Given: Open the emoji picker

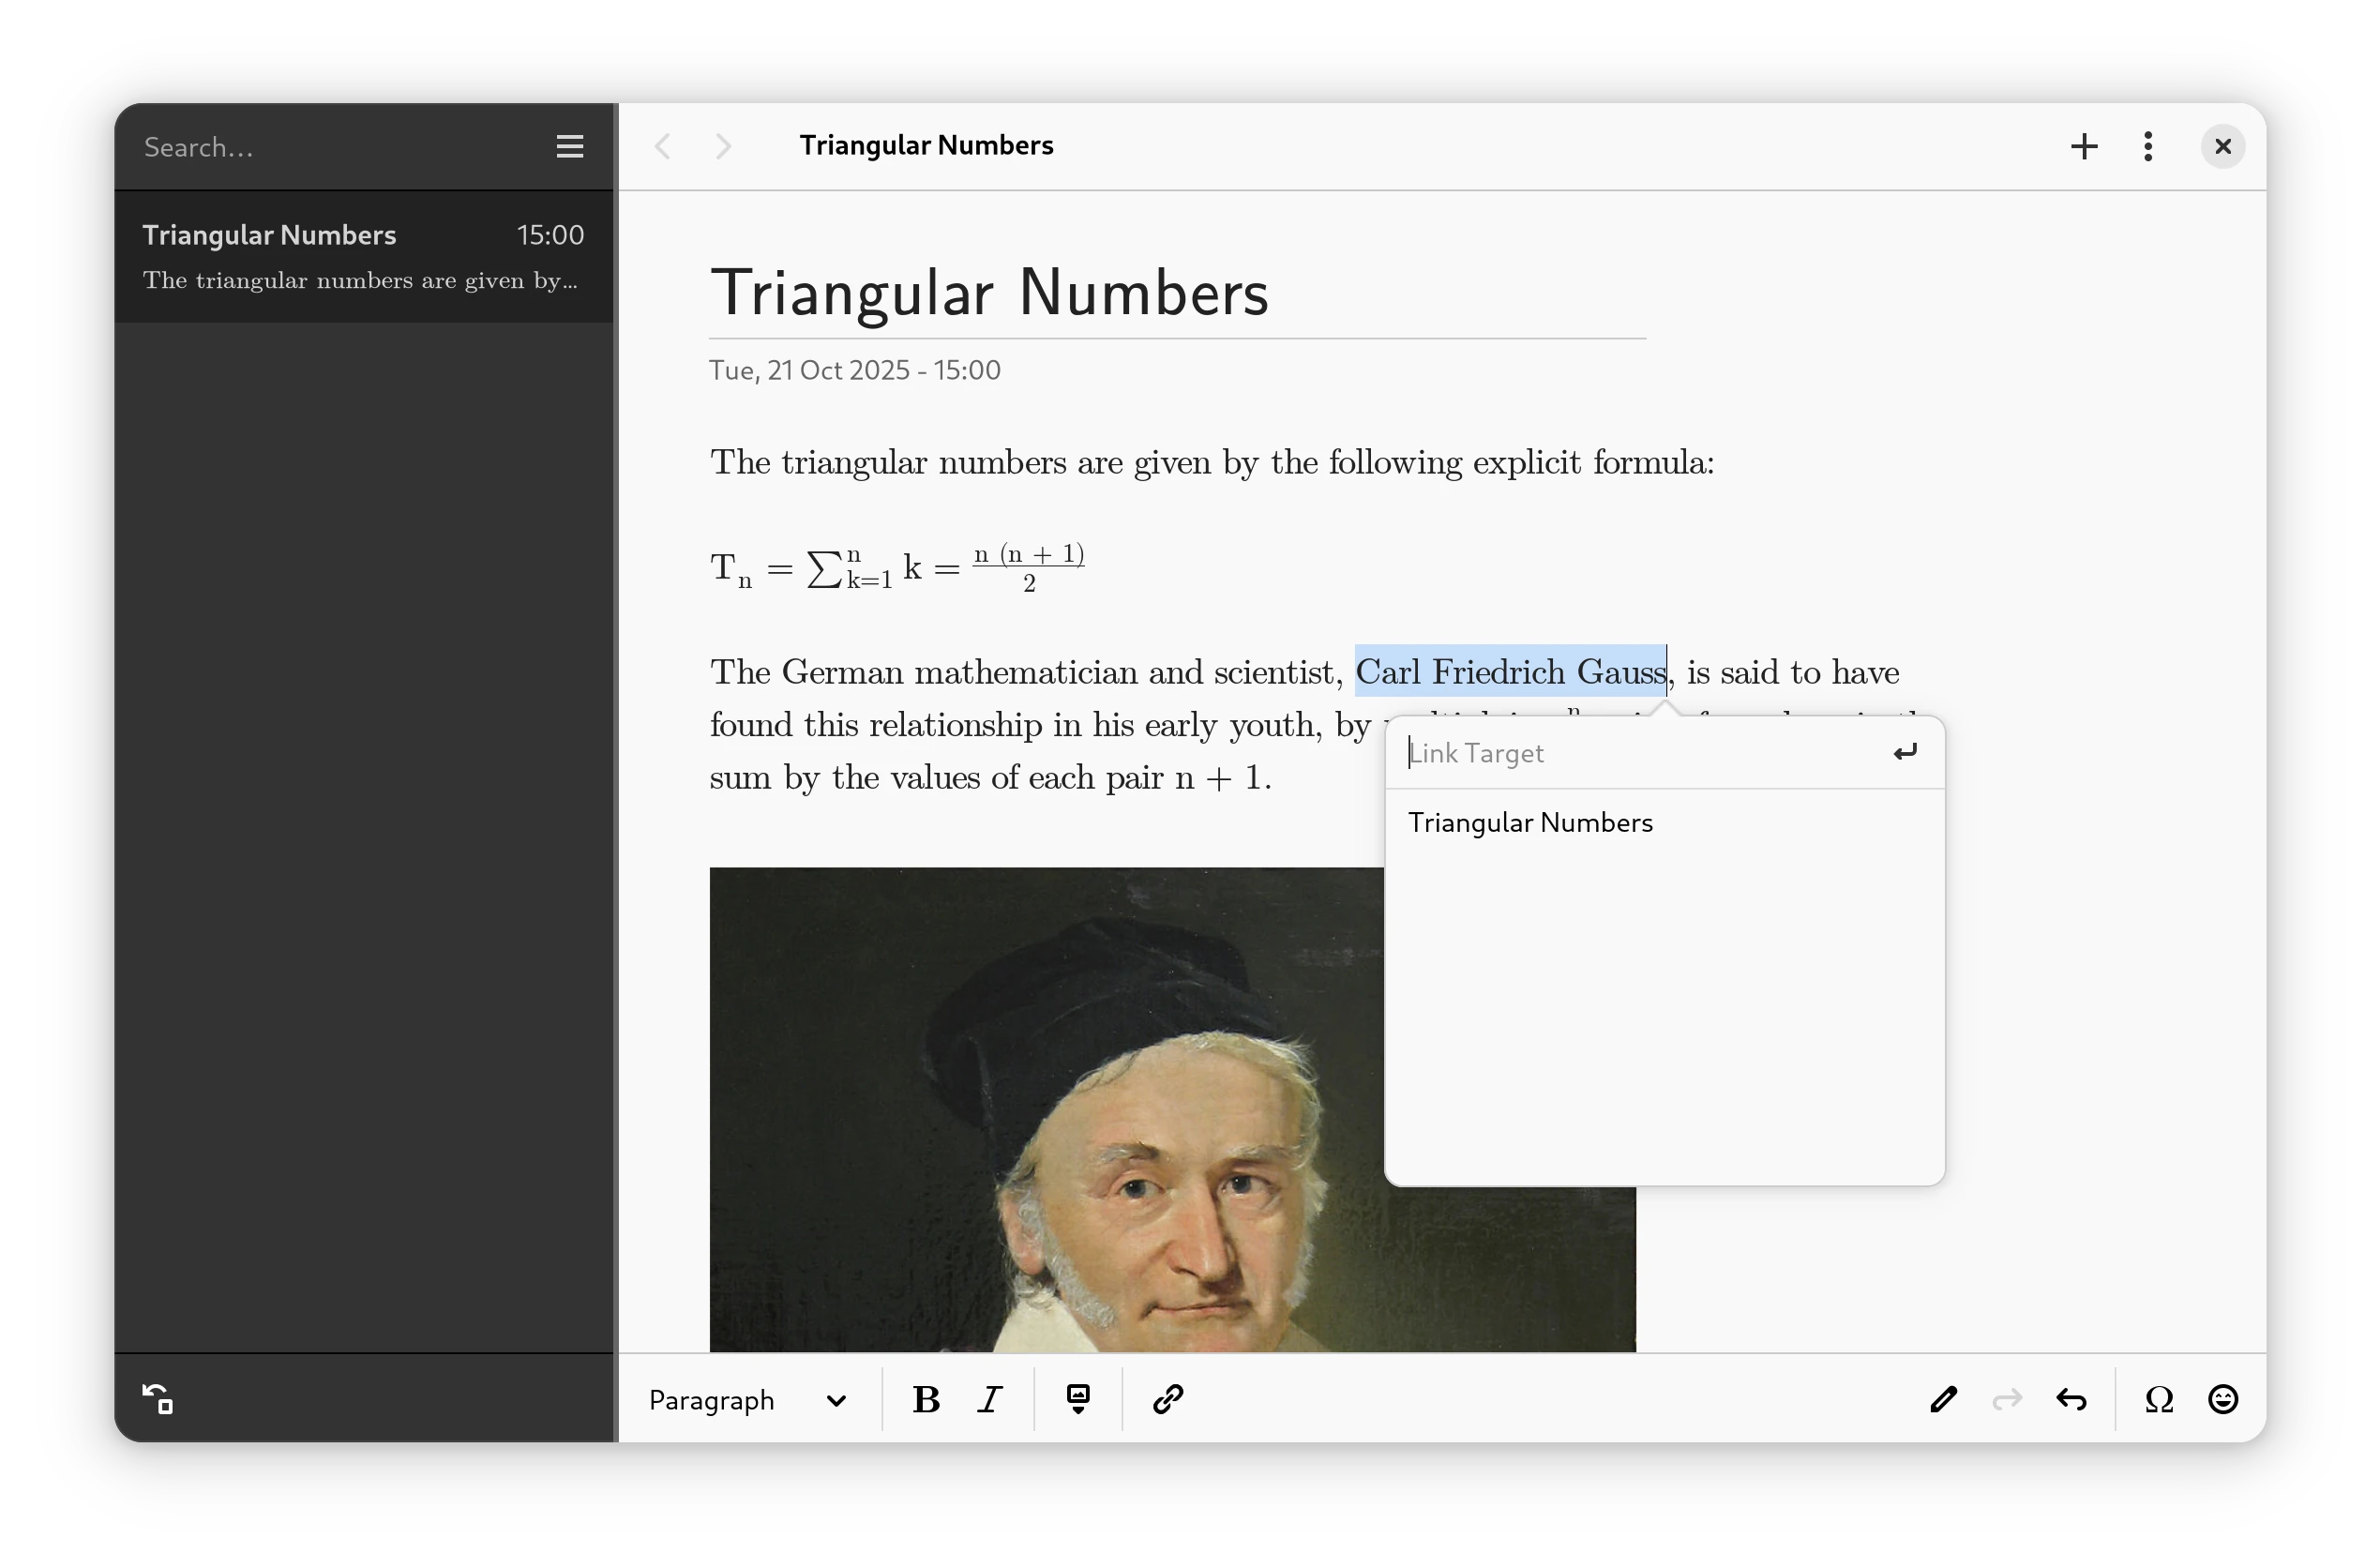Looking at the screenshot, I should [x=2222, y=1399].
